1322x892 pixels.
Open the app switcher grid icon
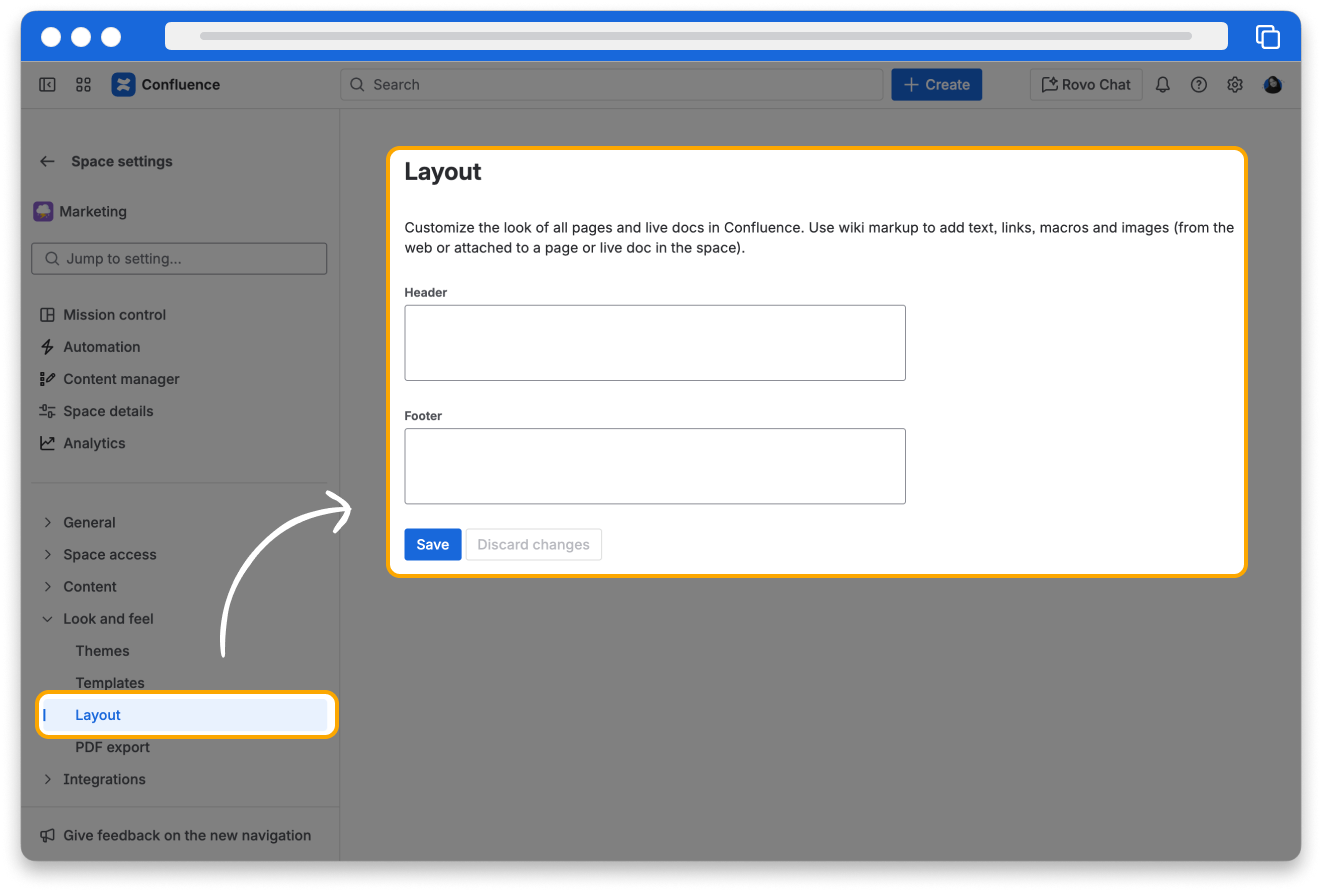[84, 85]
